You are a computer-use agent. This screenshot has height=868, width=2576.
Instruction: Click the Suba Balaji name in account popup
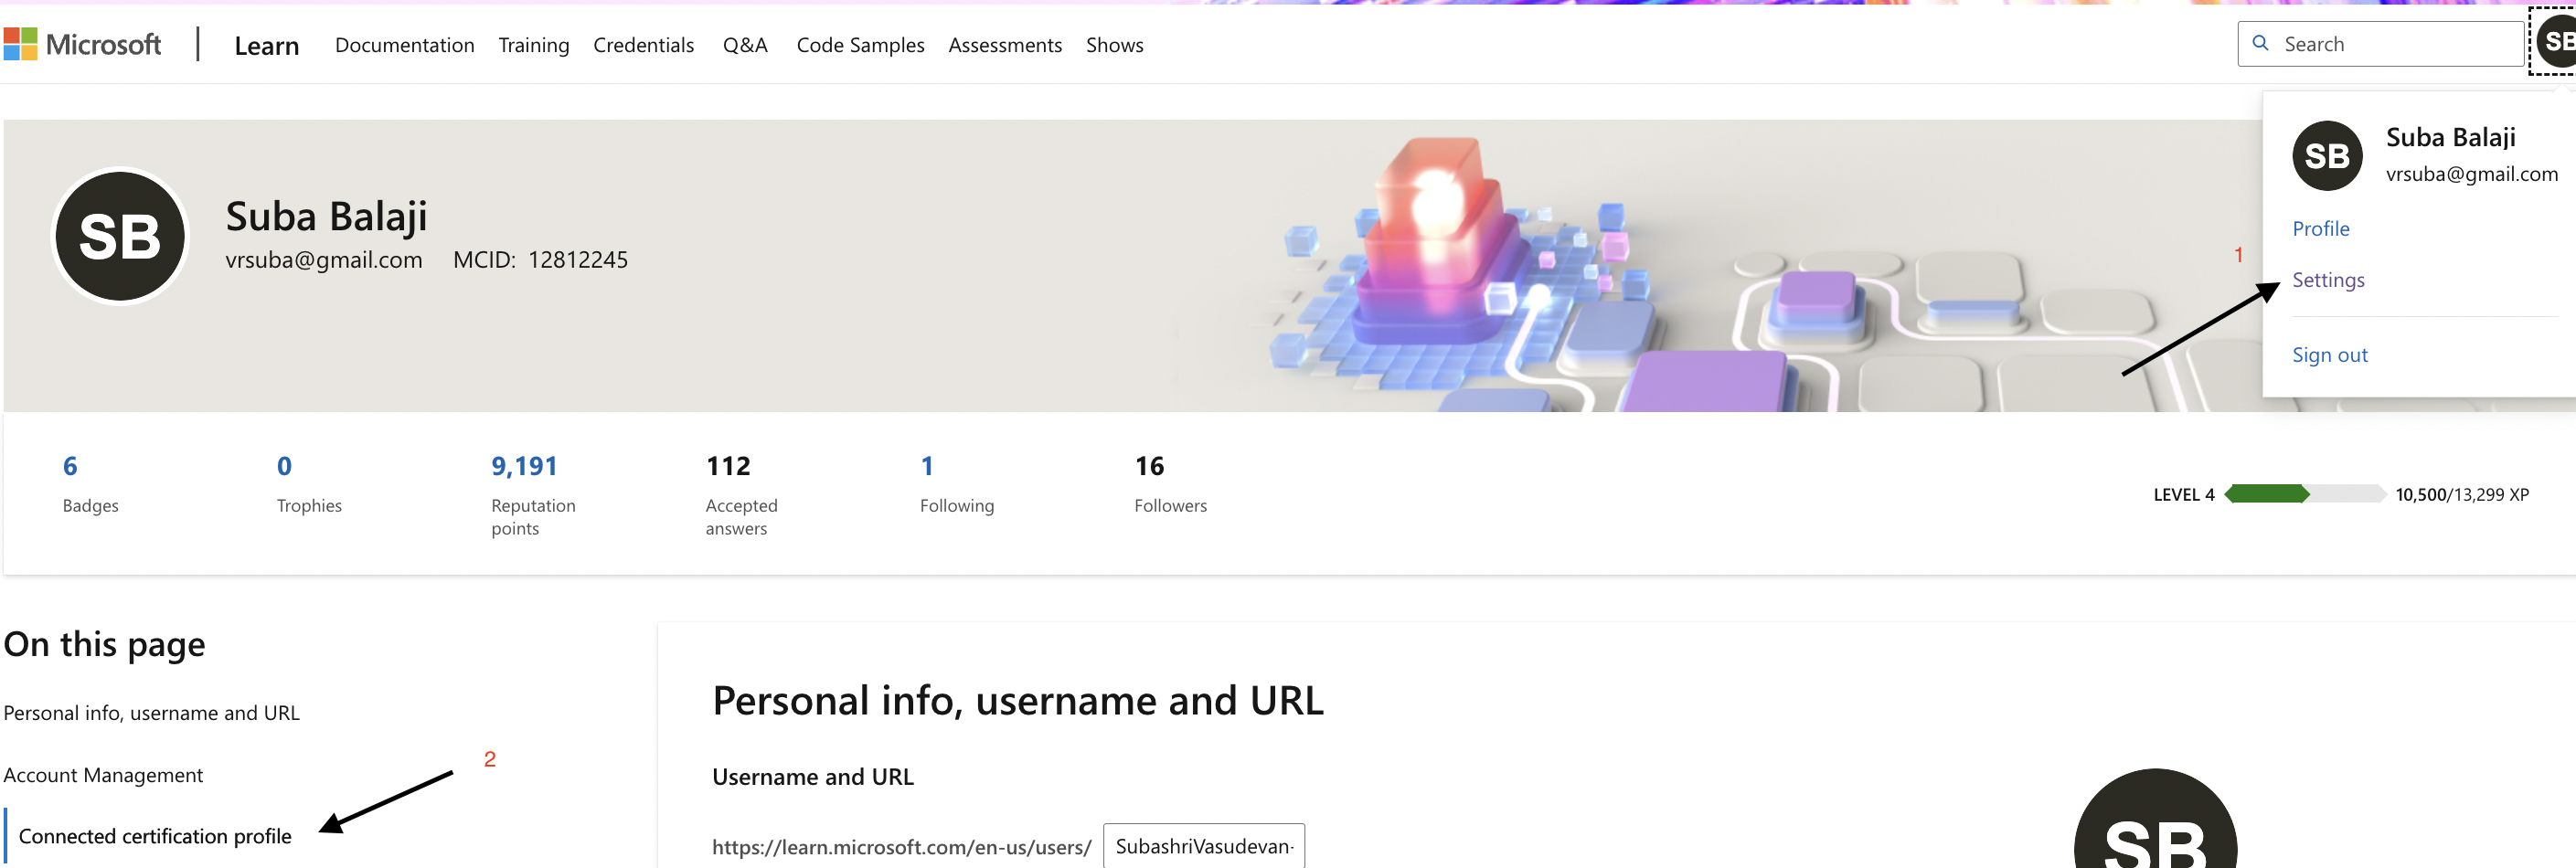coord(2450,137)
